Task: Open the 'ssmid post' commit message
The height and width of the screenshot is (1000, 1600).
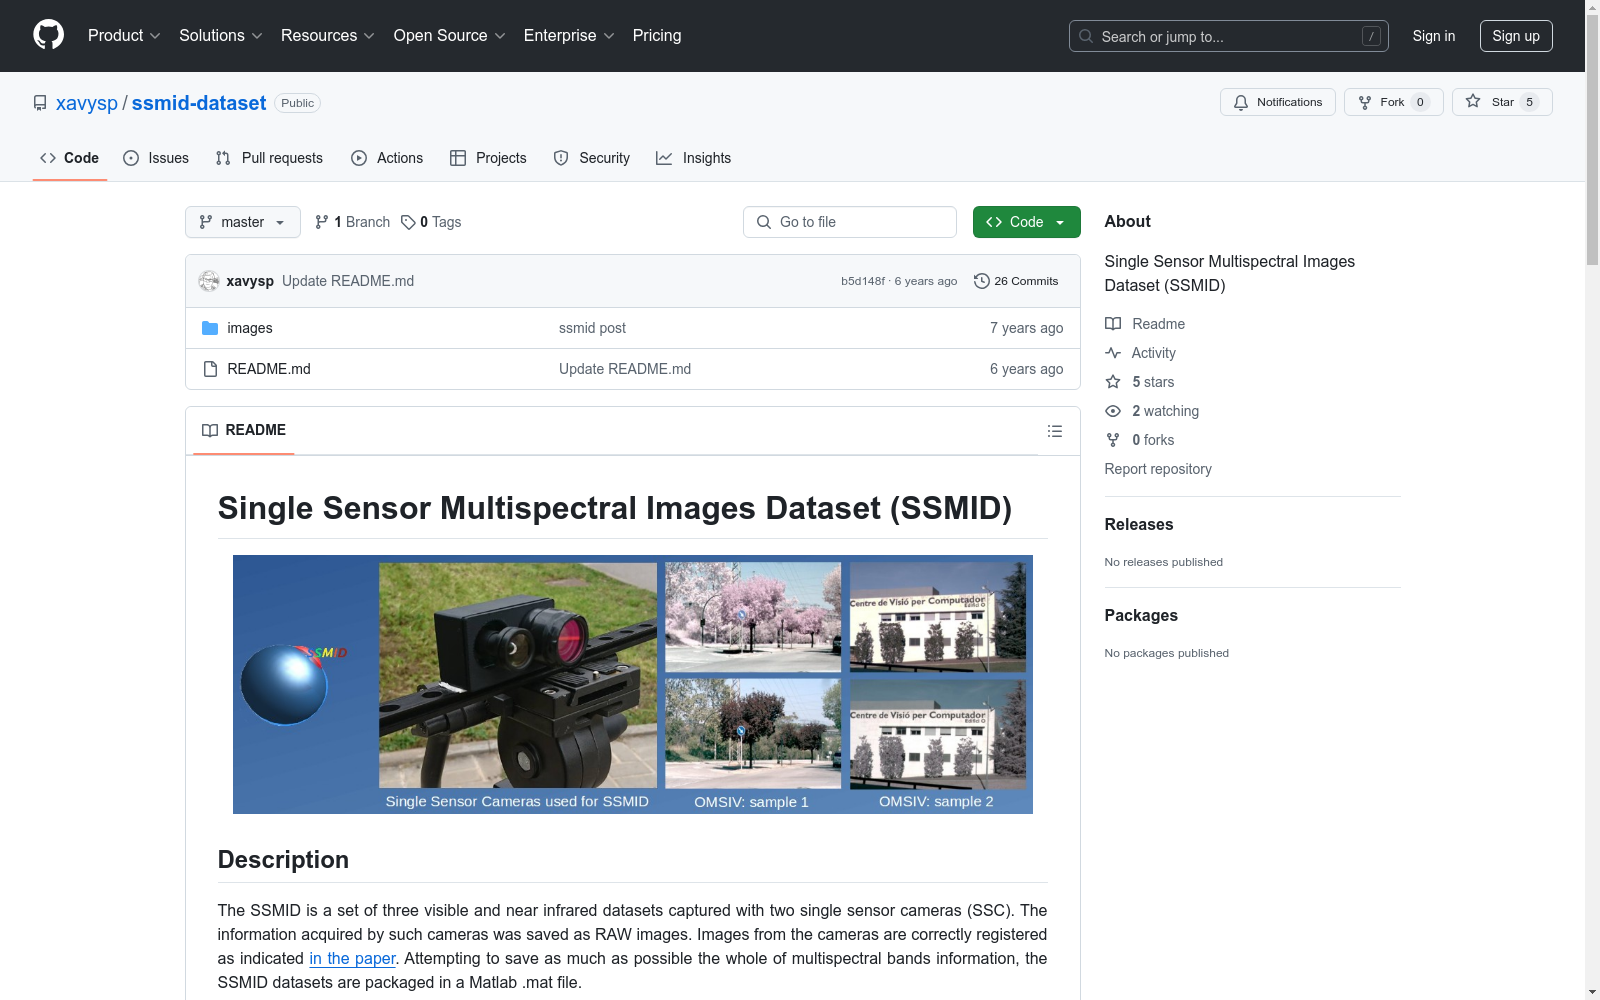Action: 592,328
